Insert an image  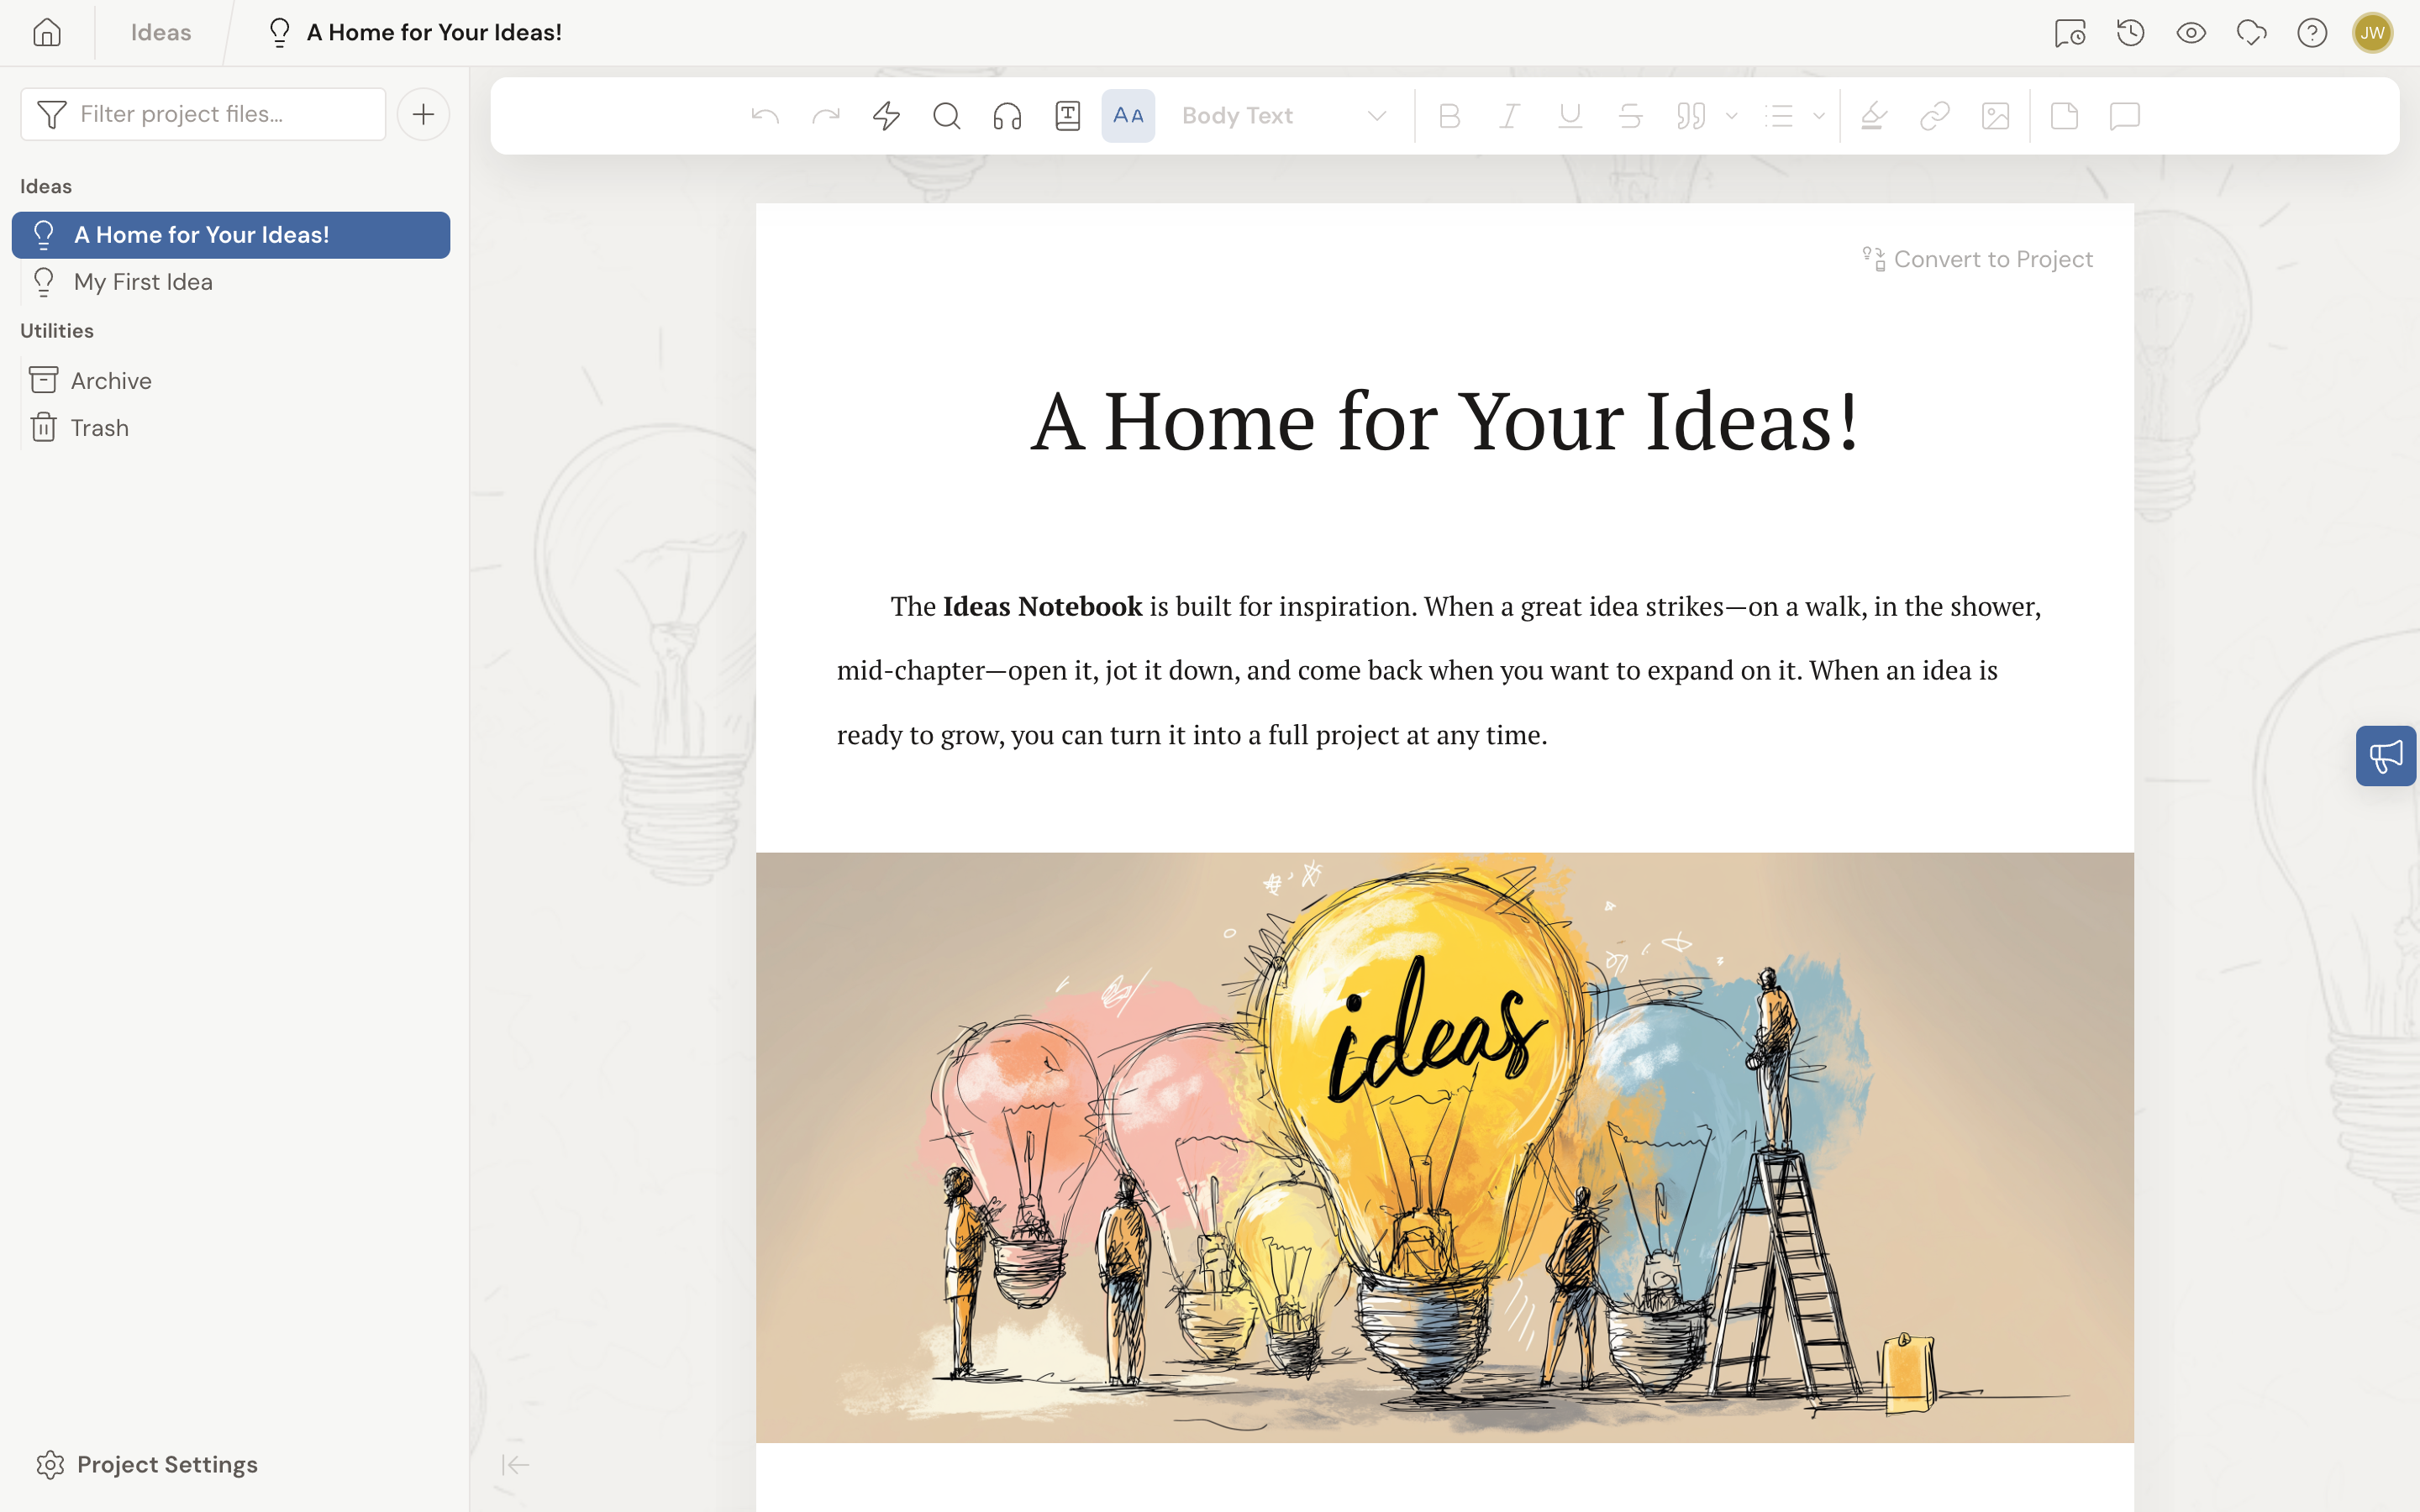[1995, 116]
